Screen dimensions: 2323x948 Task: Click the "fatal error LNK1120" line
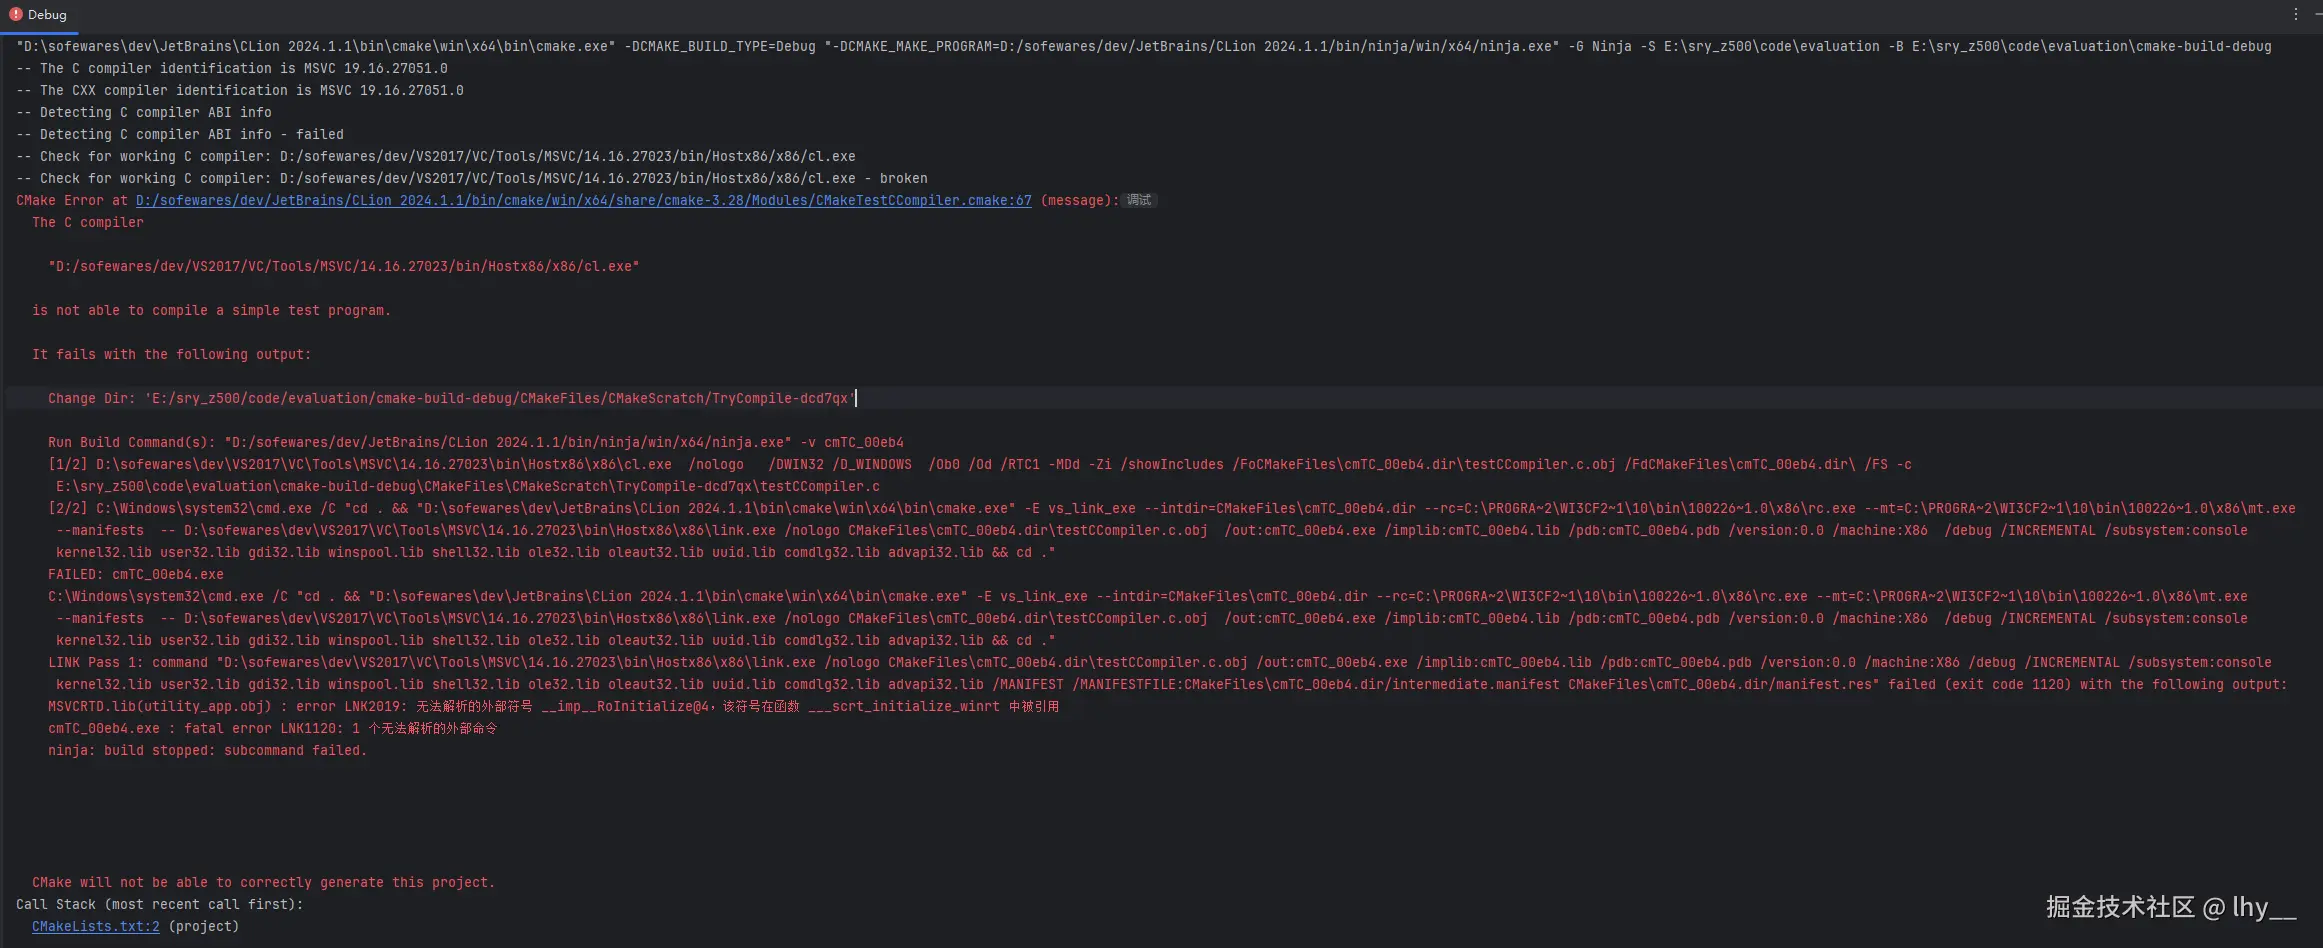[x=272, y=728]
